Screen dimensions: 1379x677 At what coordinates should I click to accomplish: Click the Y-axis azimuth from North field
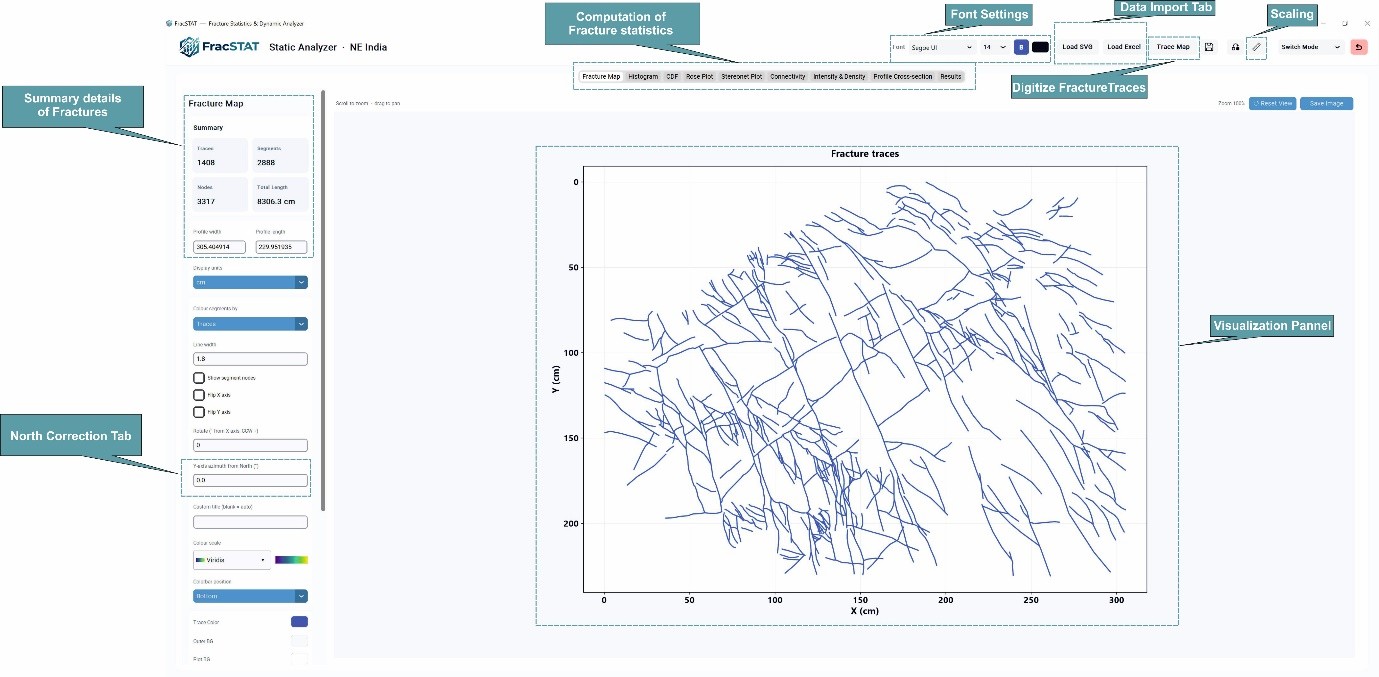250,480
